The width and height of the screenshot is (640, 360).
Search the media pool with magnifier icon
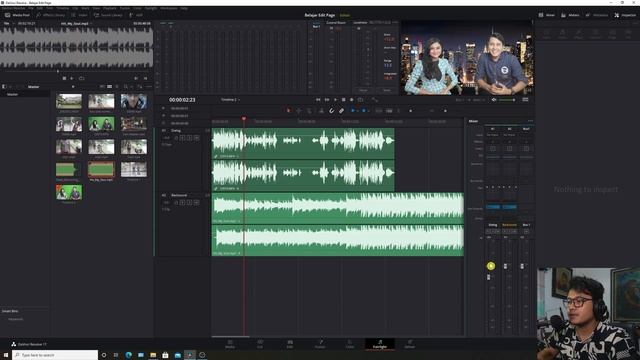click(126, 87)
